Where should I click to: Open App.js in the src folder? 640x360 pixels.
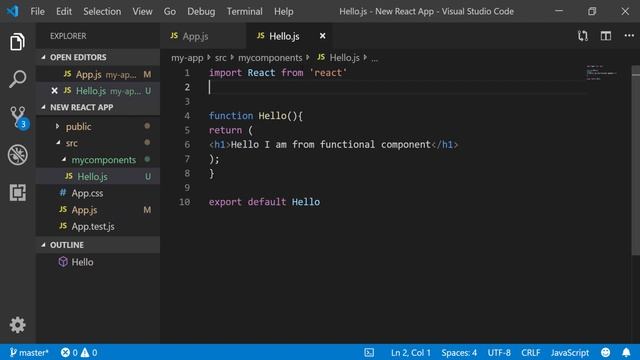(x=98, y=210)
